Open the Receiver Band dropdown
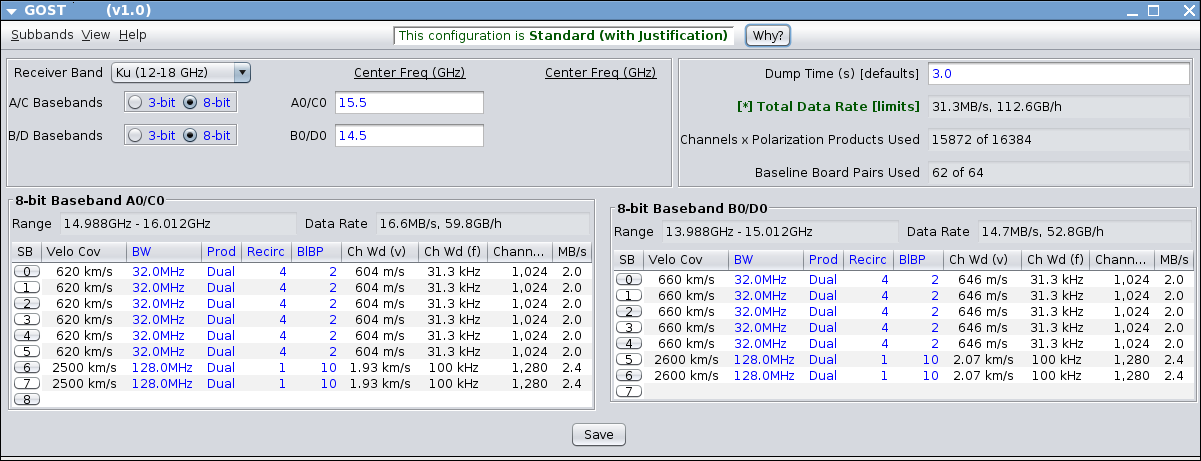 pos(181,72)
